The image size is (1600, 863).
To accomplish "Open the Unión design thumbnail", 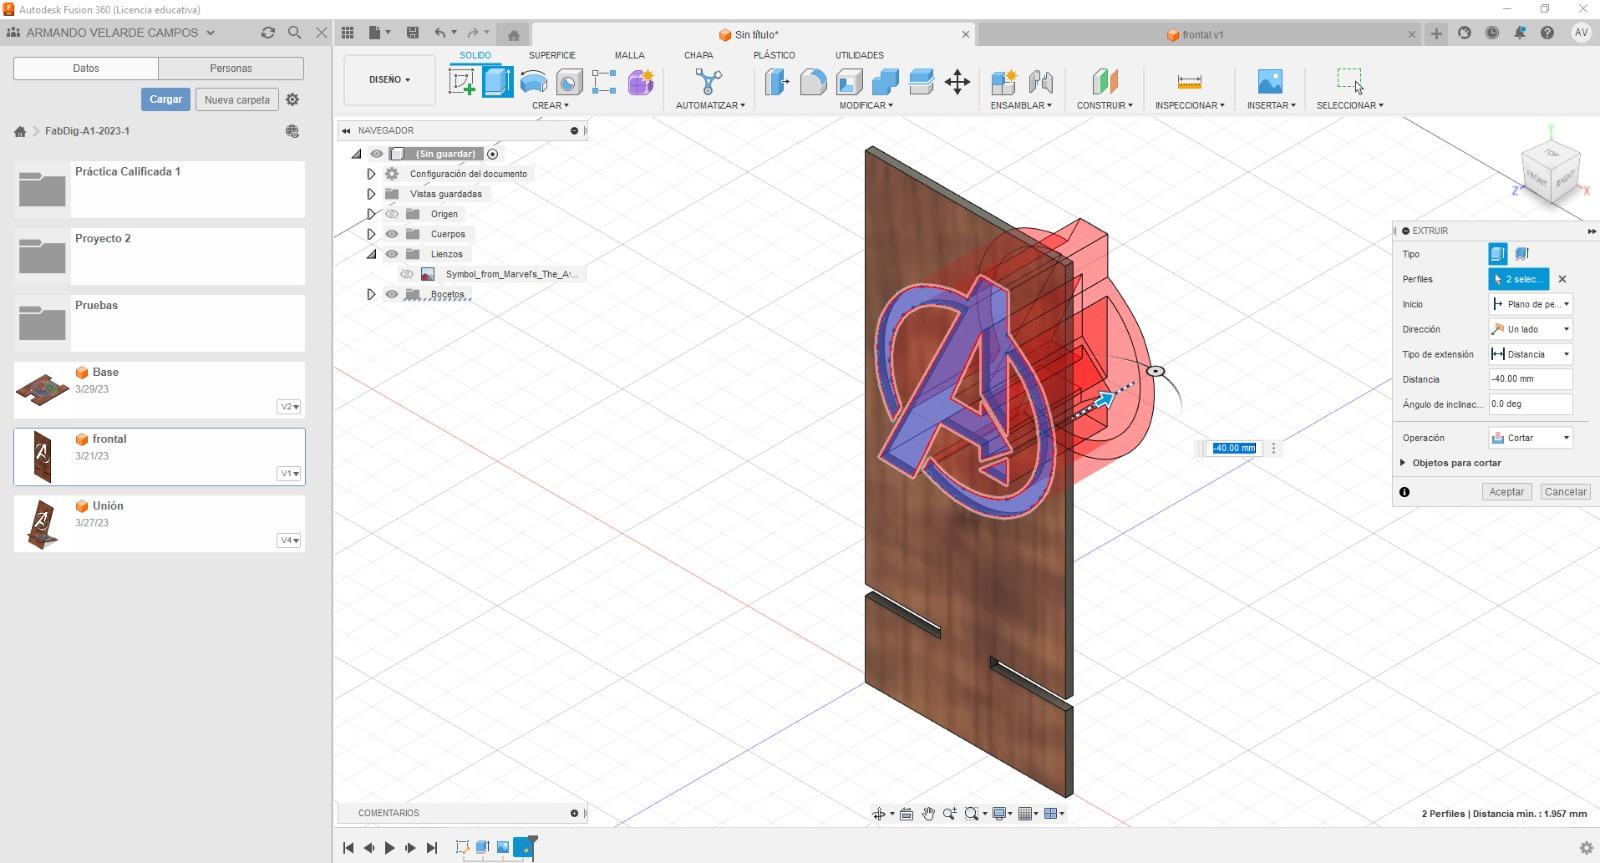I will (42, 523).
